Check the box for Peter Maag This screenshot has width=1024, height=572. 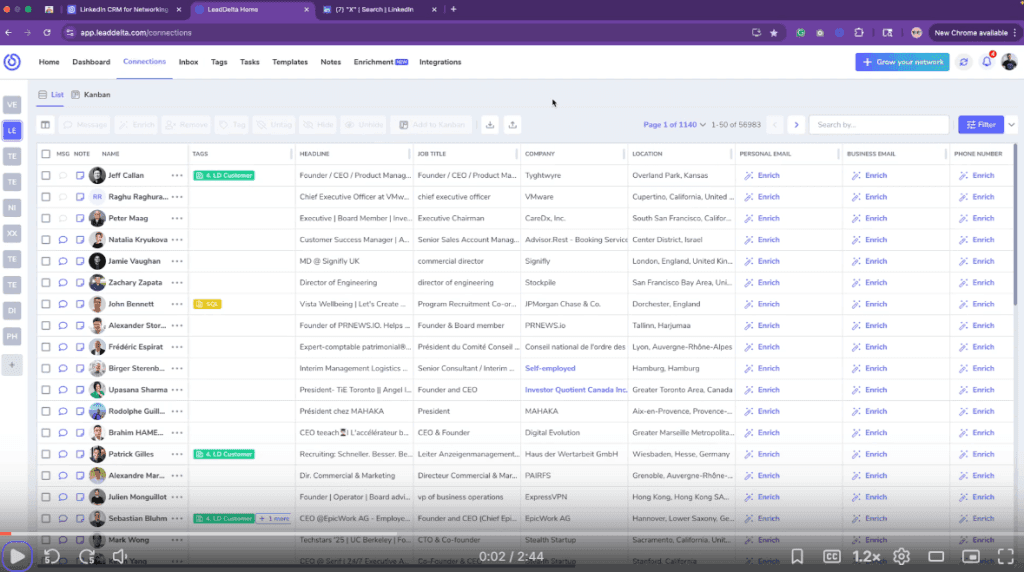tap(46, 218)
